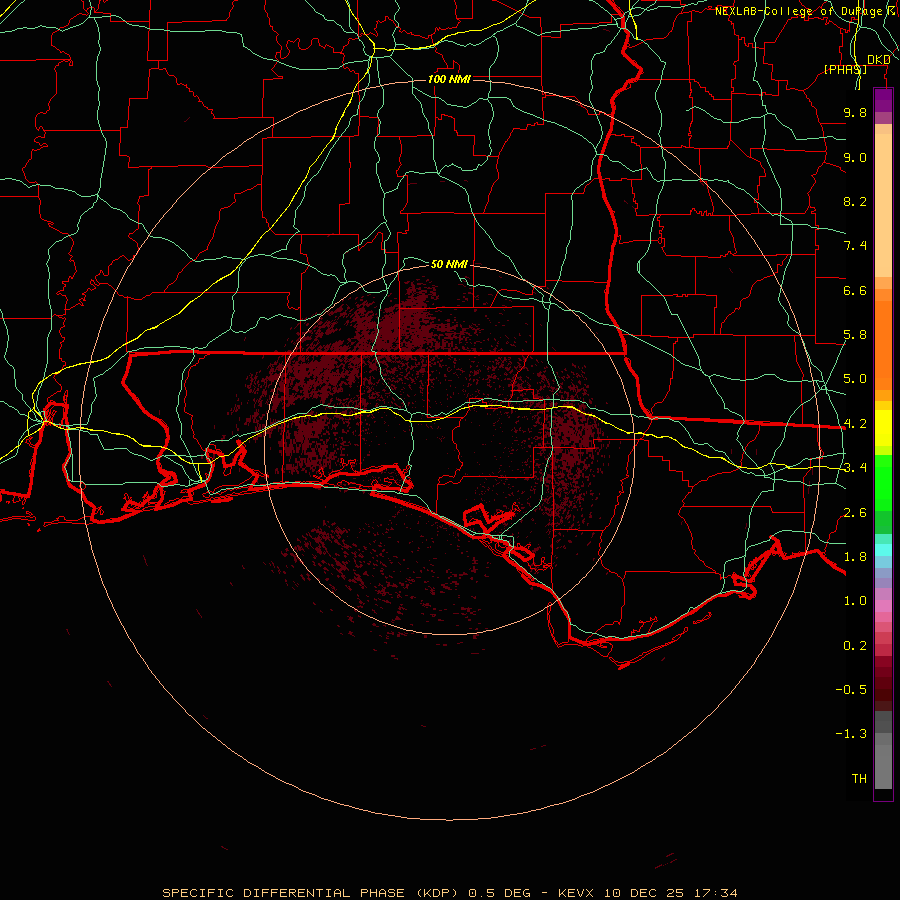The height and width of the screenshot is (900, 900).
Task: Pick the purple segment atop the color bar
Action: point(883,100)
